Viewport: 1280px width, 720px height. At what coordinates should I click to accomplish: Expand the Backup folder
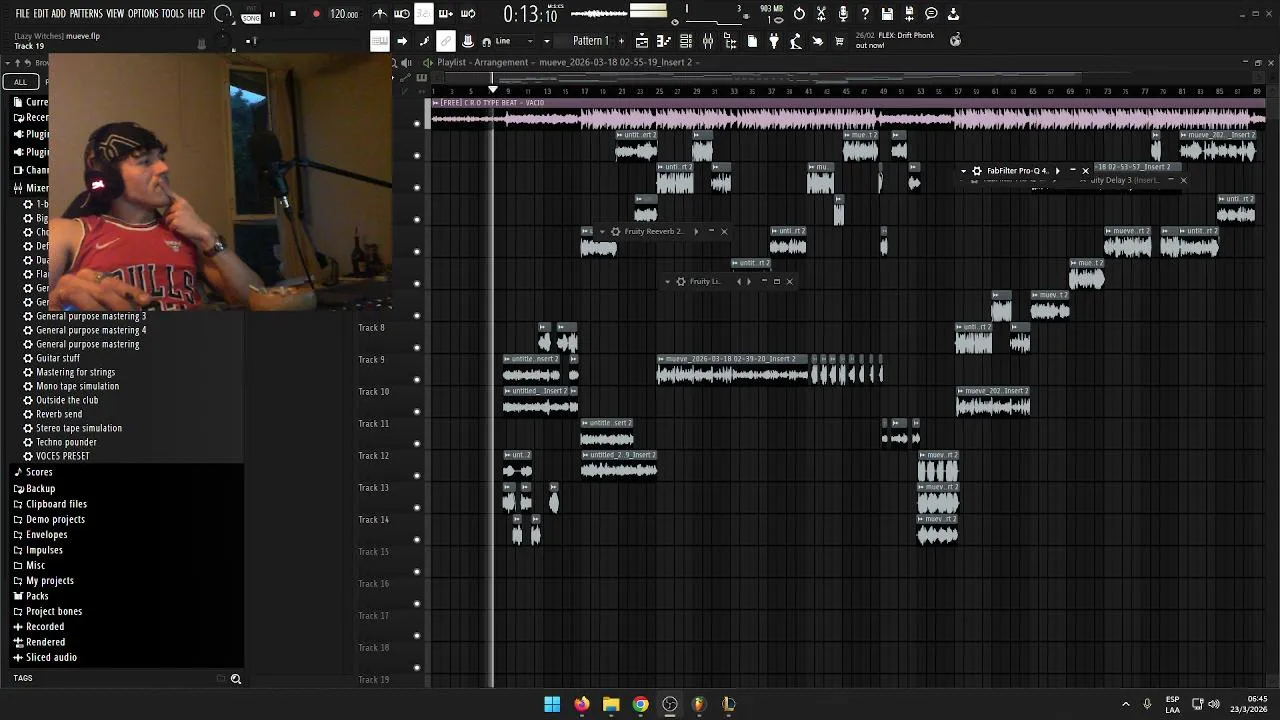(x=40, y=489)
